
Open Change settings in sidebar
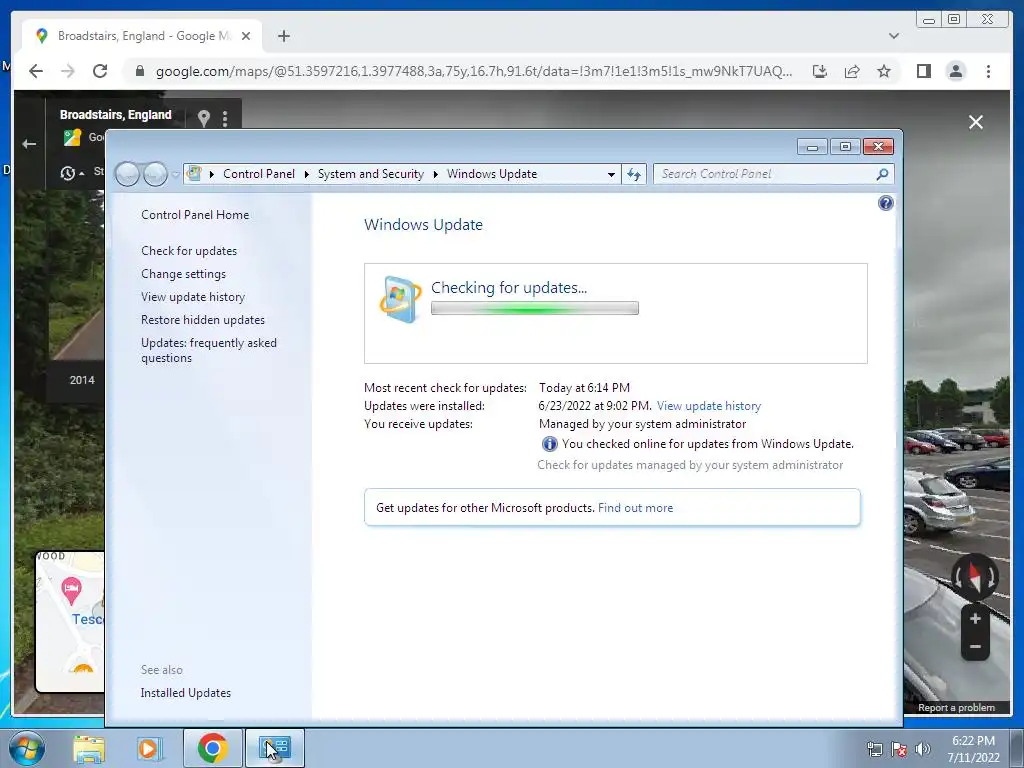(x=184, y=274)
